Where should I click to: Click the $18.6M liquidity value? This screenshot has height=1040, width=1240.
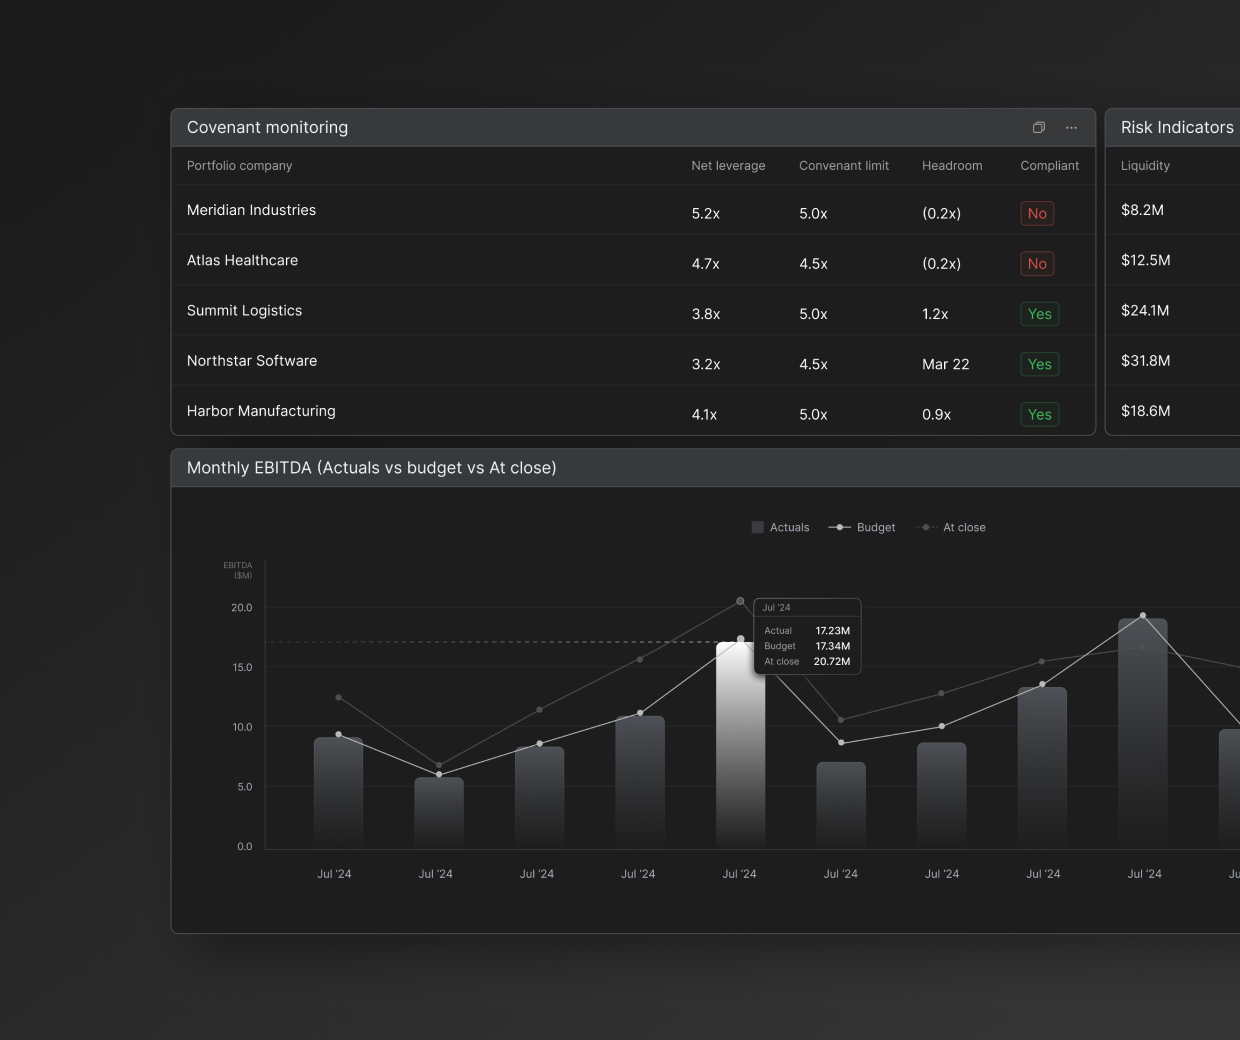click(1145, 411)
